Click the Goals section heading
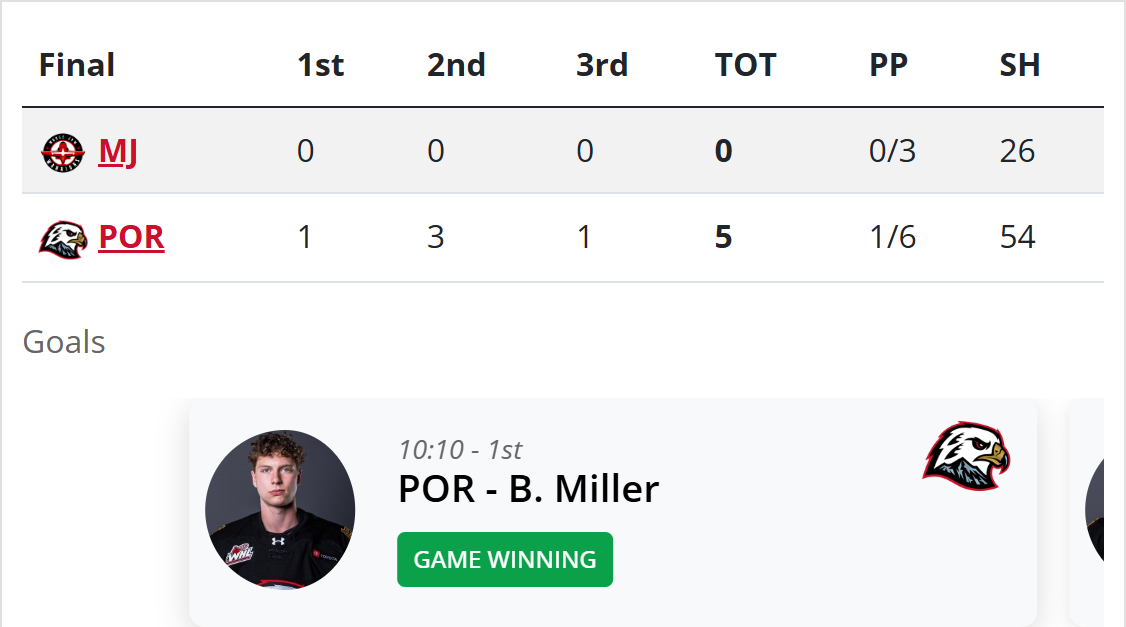The width and height of the screenshot is (1126, 627). [64, 342]
